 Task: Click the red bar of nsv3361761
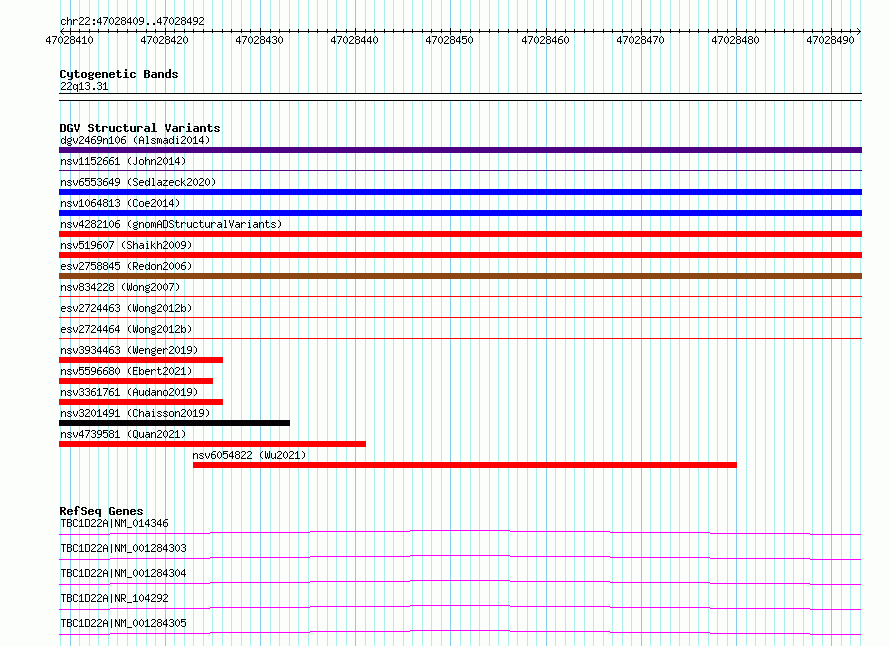point(141,402)
